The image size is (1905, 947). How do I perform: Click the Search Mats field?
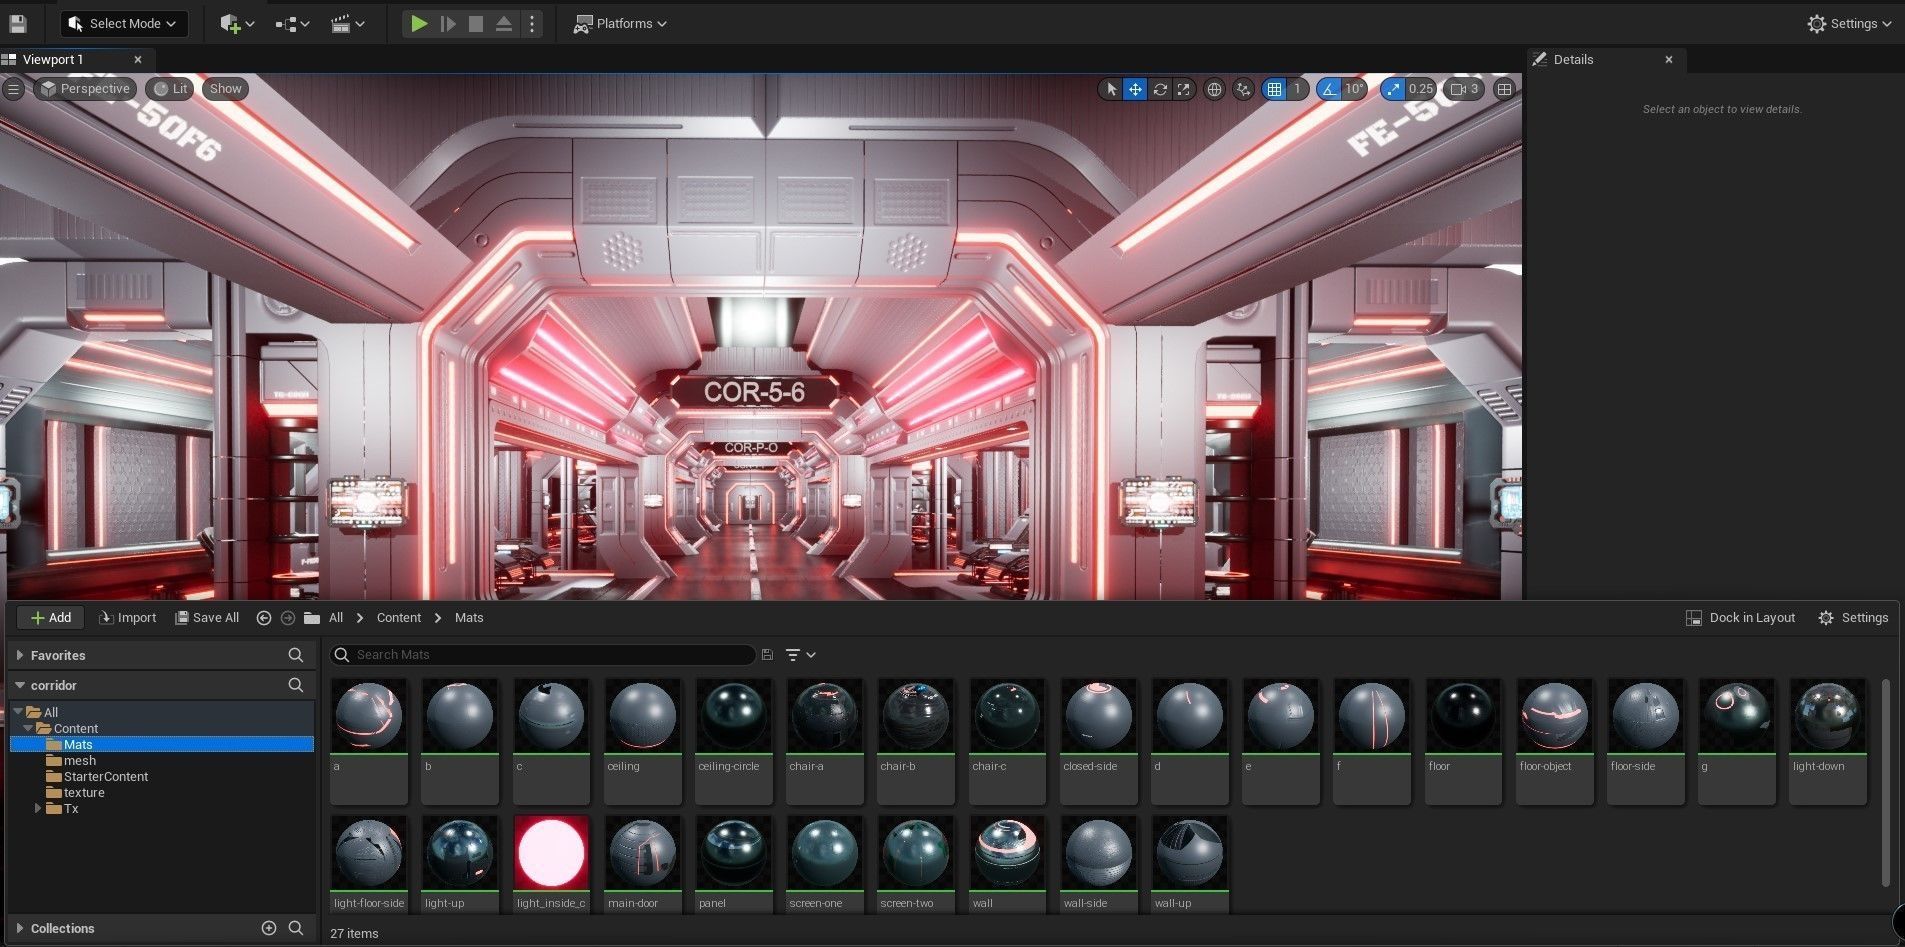(543, 654)
